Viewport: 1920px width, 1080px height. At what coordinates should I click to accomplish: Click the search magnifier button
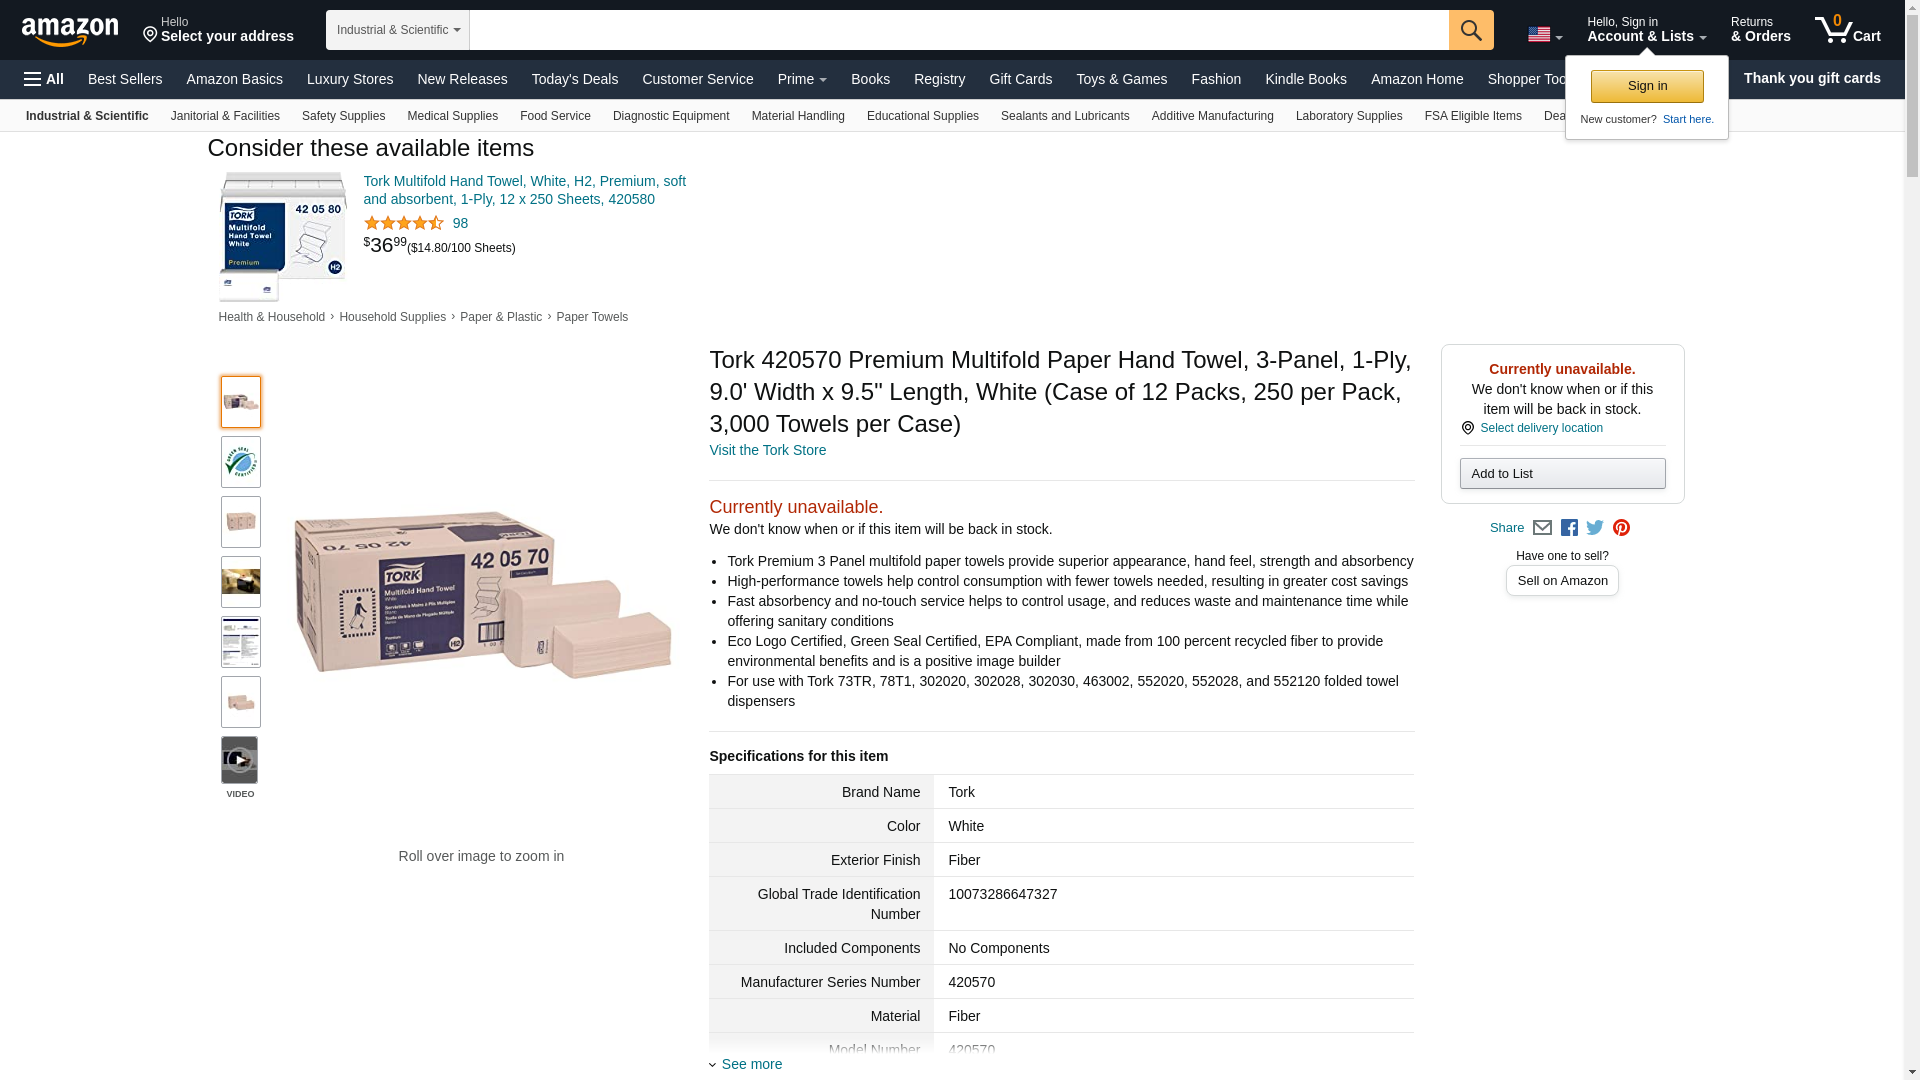point(1470,30)
